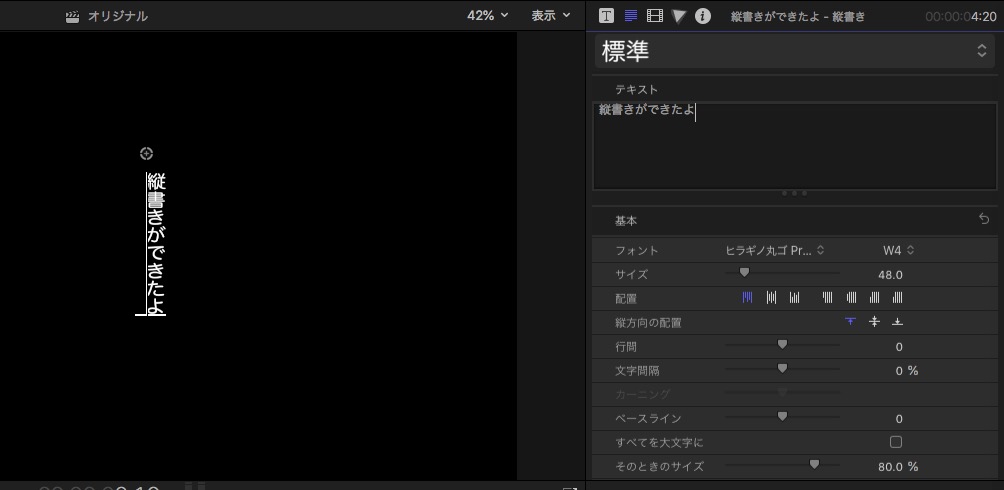
Task: Enable the すべてを大文字に checkbox
Action: [896, 442]
